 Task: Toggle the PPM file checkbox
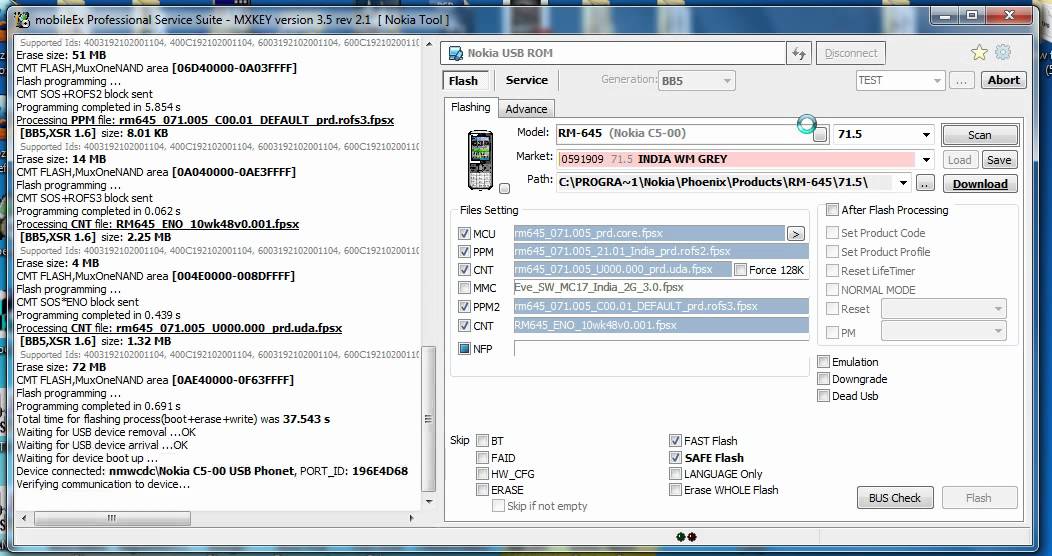pyautogui.click(x=464, y=252)
